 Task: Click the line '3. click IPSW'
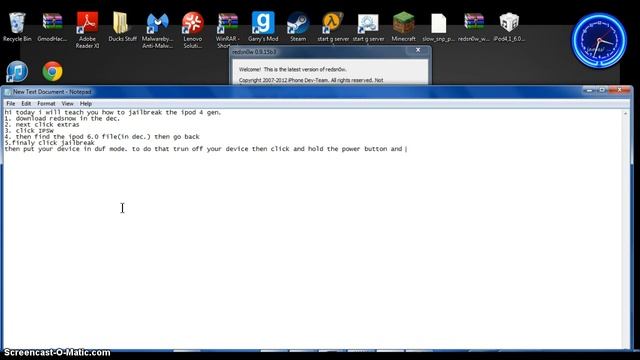(29, 131)
